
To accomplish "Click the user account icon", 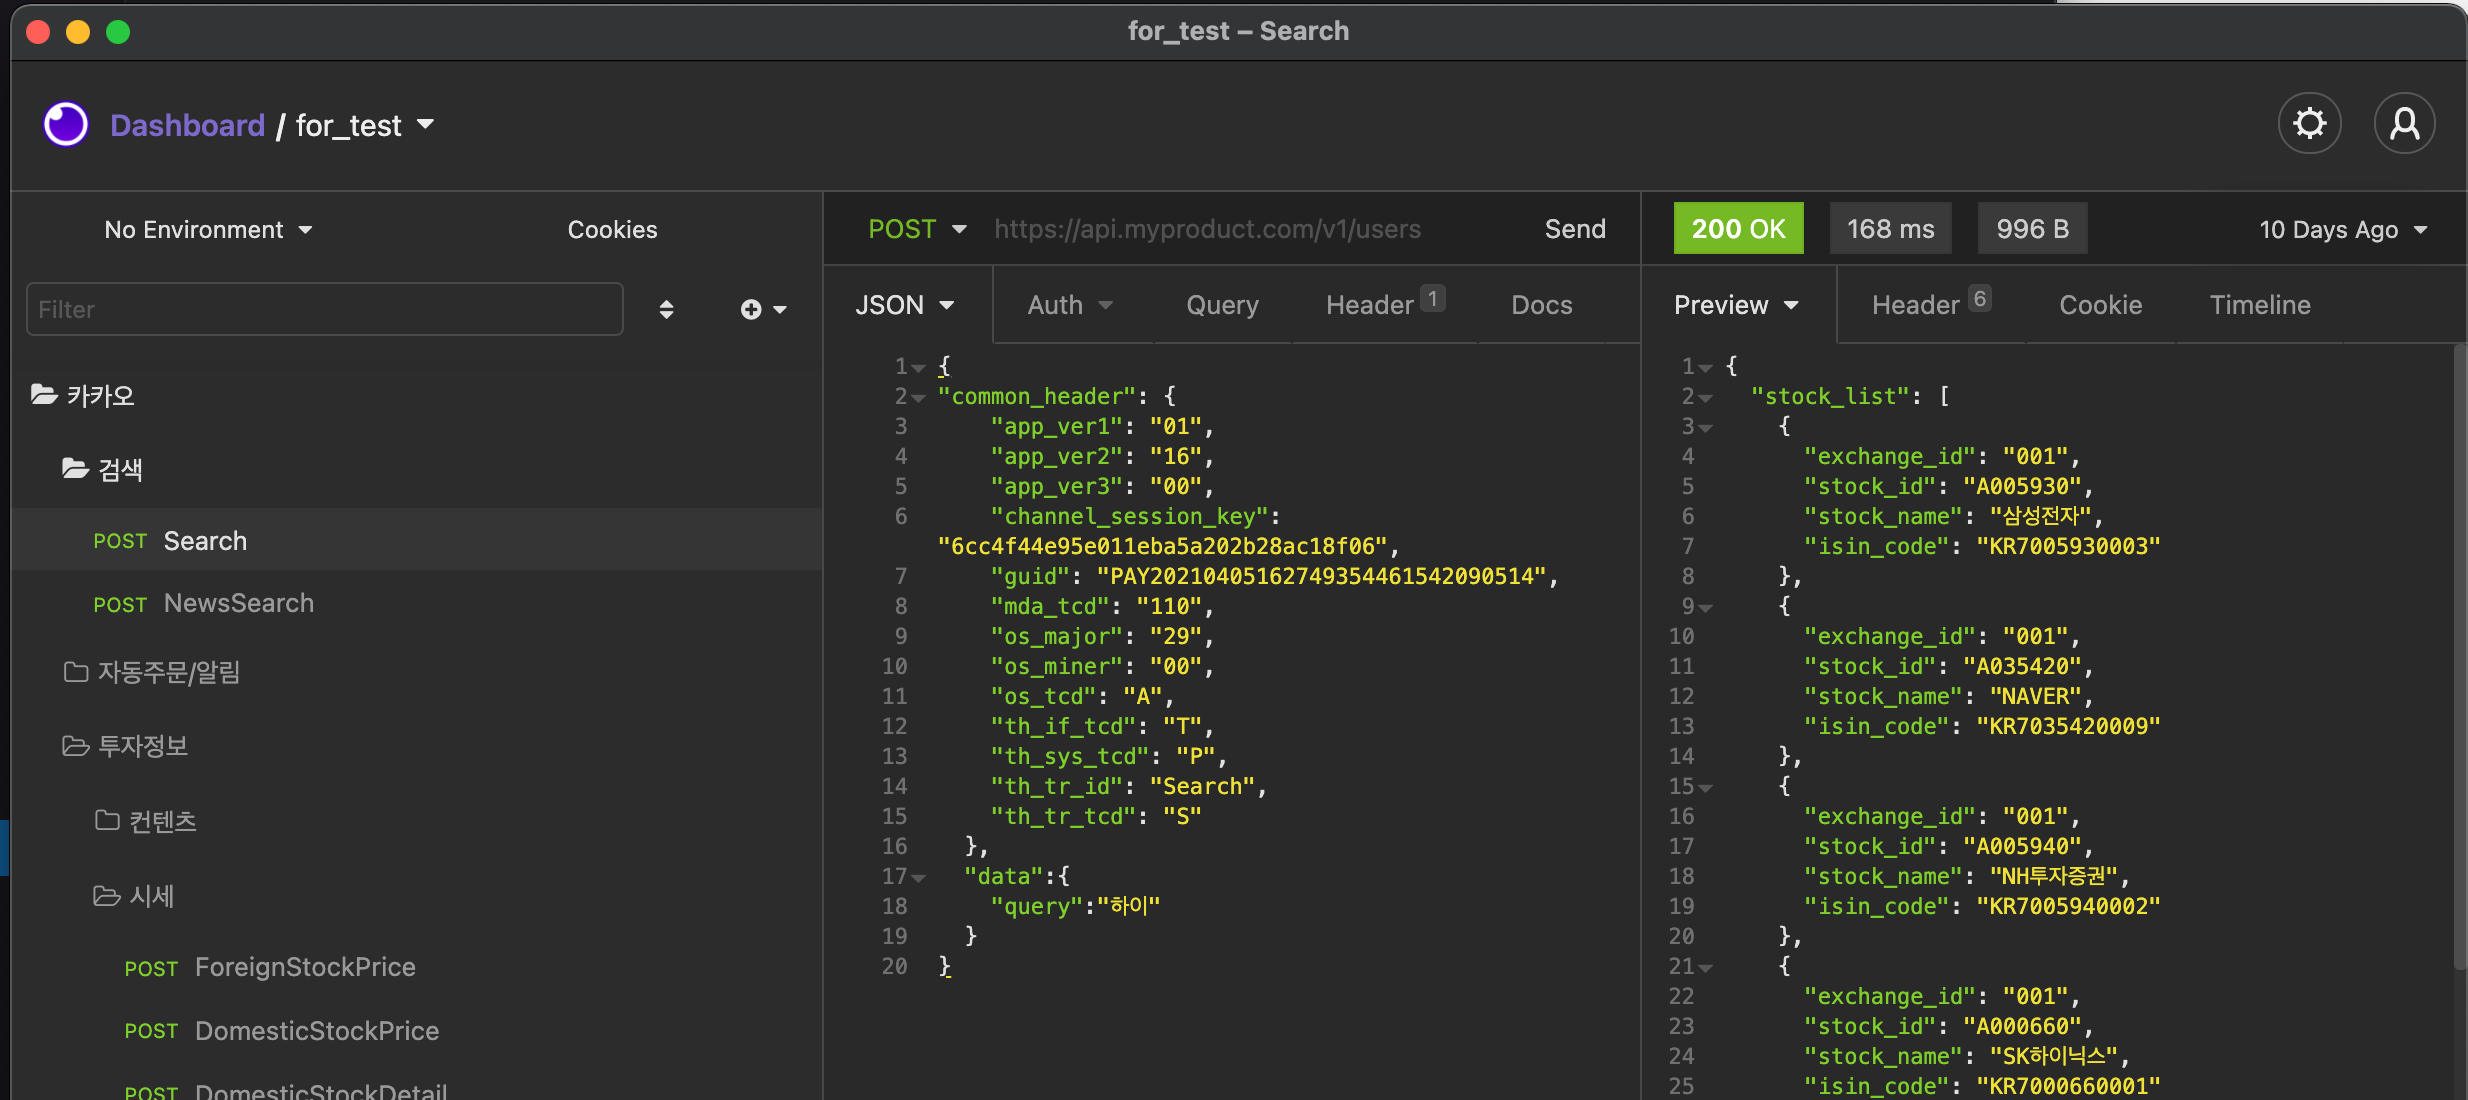I will pyautogui.click(x=2404, y=124).
